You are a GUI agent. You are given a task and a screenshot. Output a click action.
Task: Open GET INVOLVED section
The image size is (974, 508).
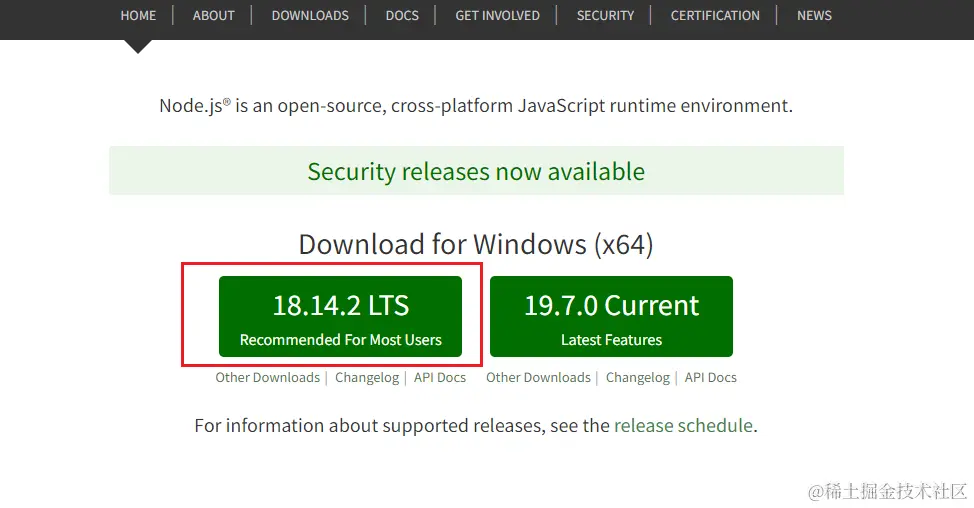tap(498, 16)
